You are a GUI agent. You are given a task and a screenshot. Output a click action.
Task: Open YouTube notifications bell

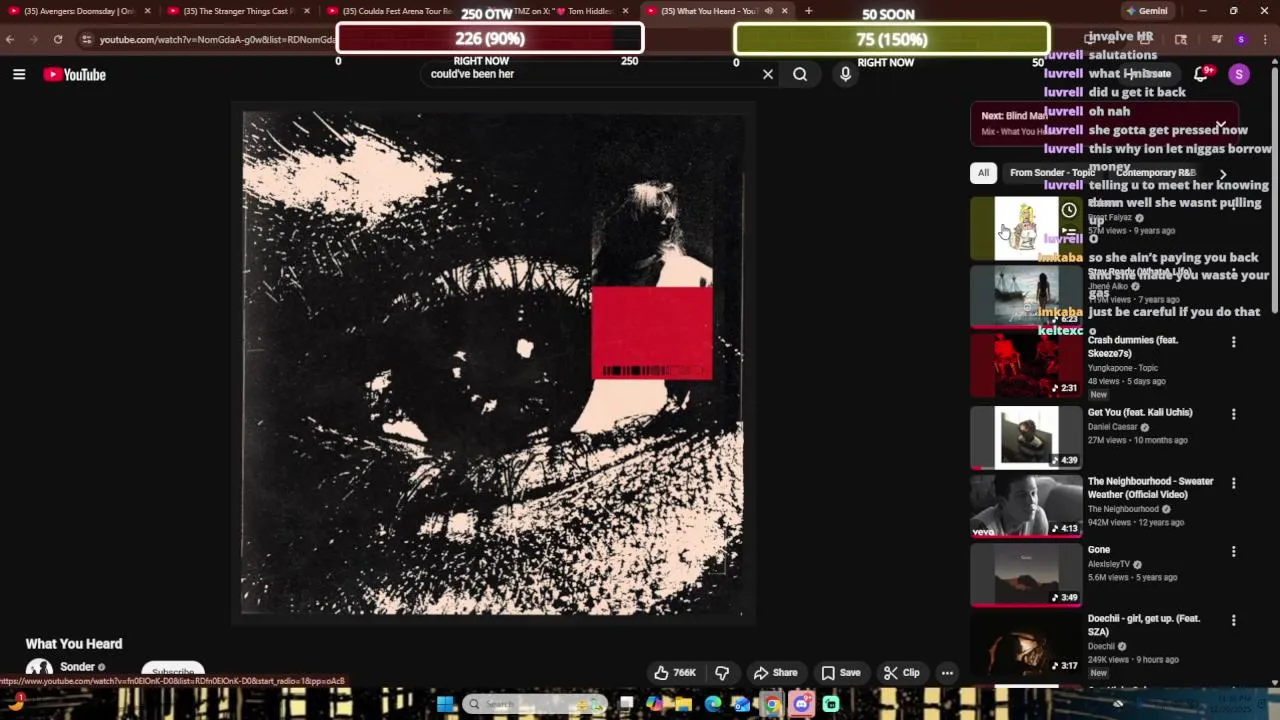click(1201, 74)
